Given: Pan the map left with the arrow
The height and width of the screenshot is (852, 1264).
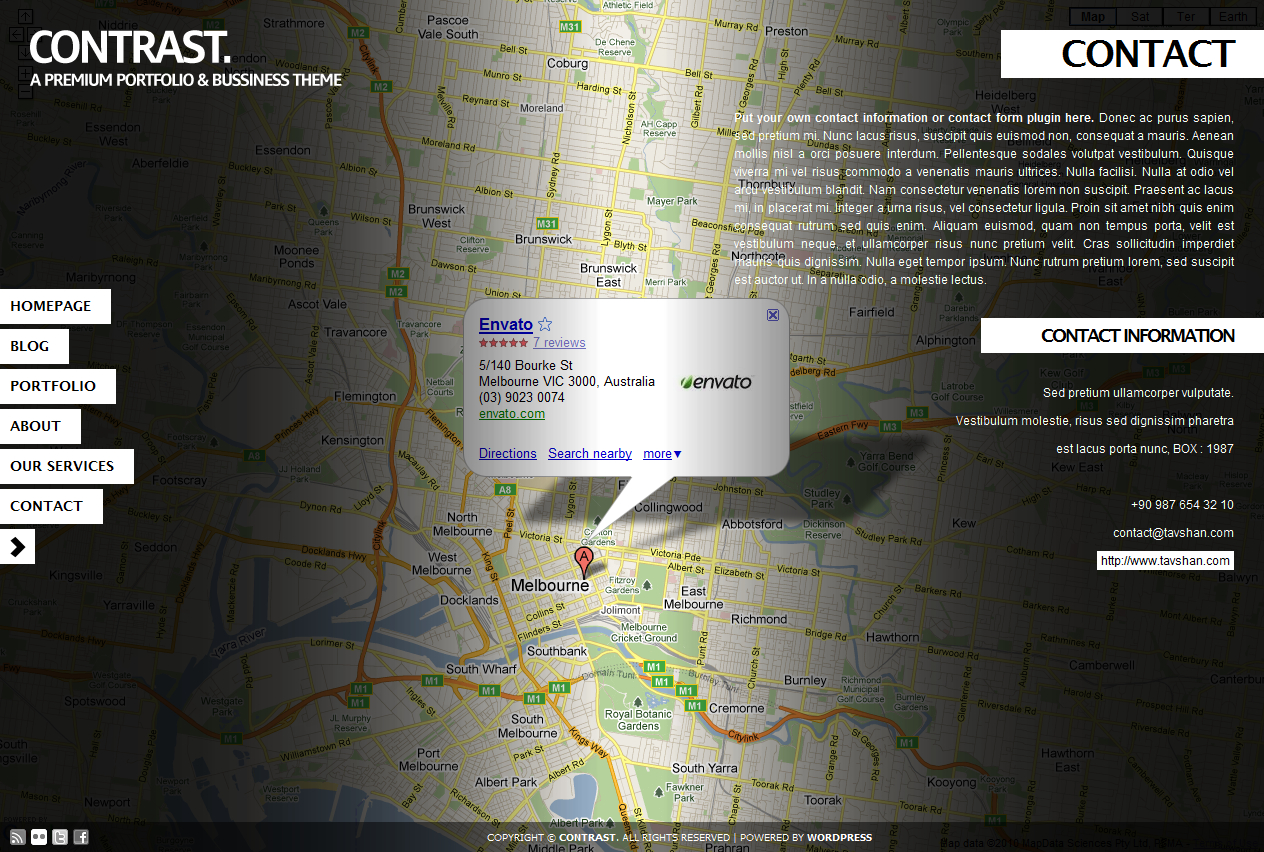Looking at the screenshot, I should (x=16, y=34).
